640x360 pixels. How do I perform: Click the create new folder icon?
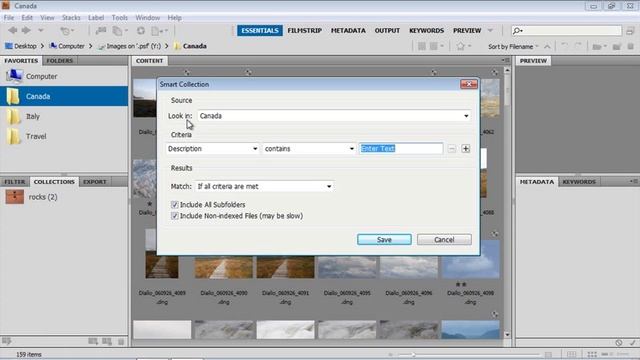(x=617, y=47)
